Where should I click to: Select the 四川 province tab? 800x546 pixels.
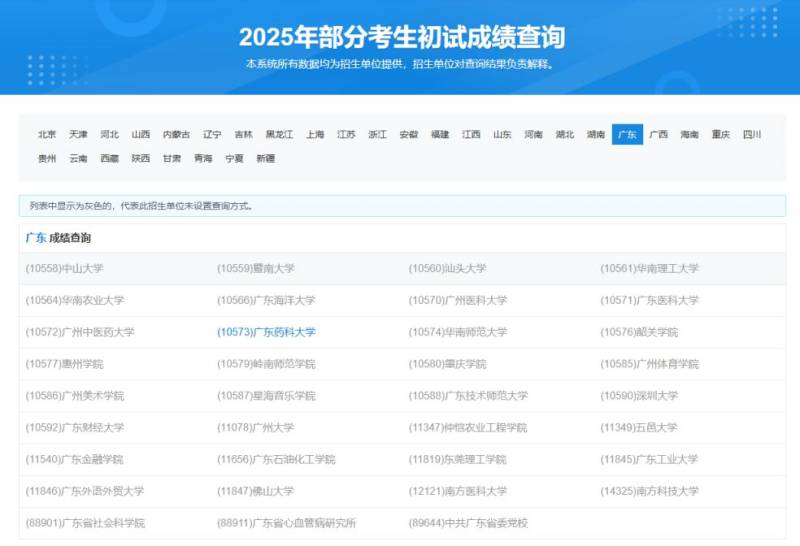(752, 134)
